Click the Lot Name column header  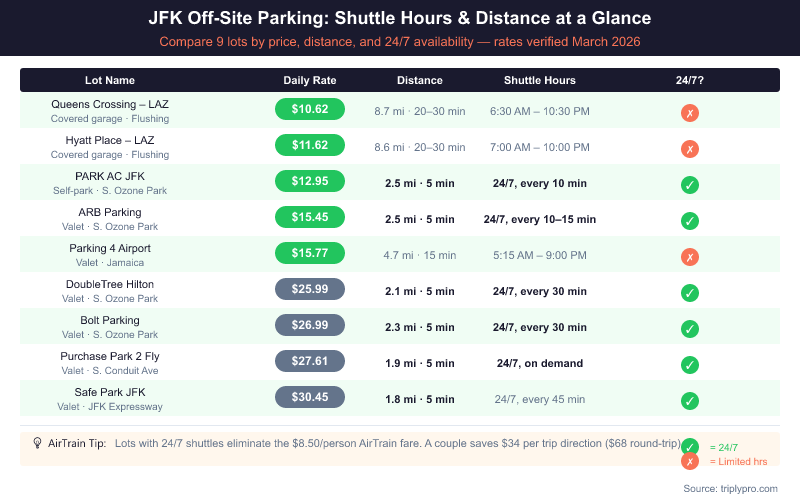click(110, 80)
